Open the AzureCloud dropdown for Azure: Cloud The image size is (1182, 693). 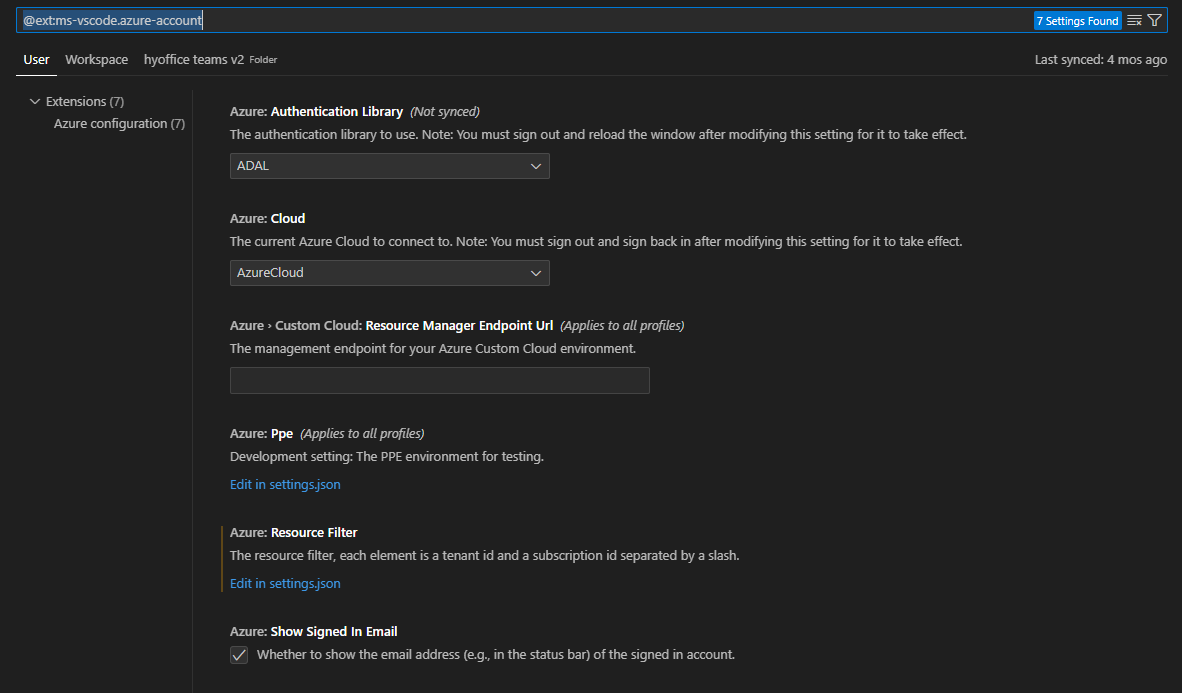[389, 272]
